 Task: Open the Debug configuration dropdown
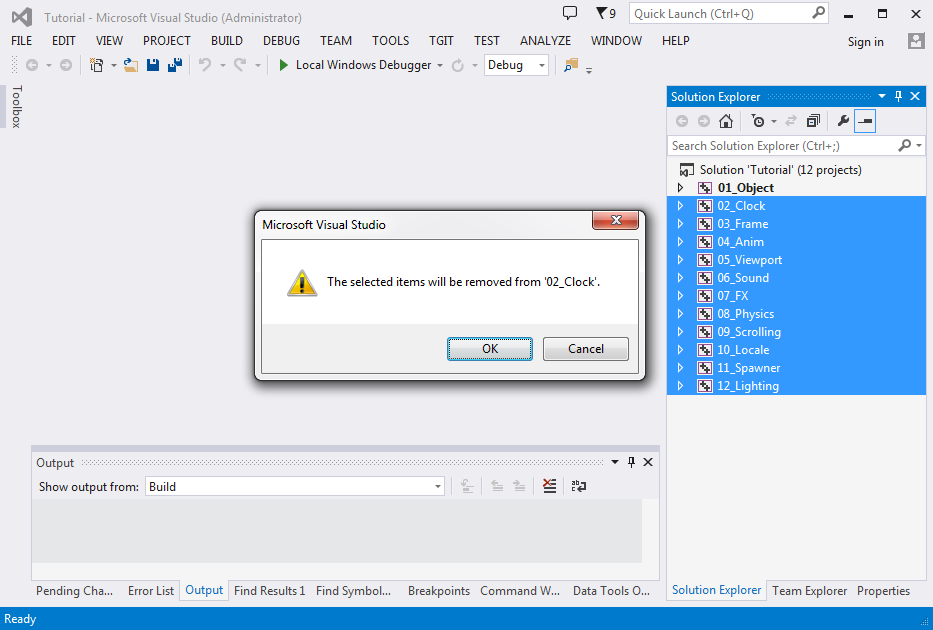[x=516, y=65]
